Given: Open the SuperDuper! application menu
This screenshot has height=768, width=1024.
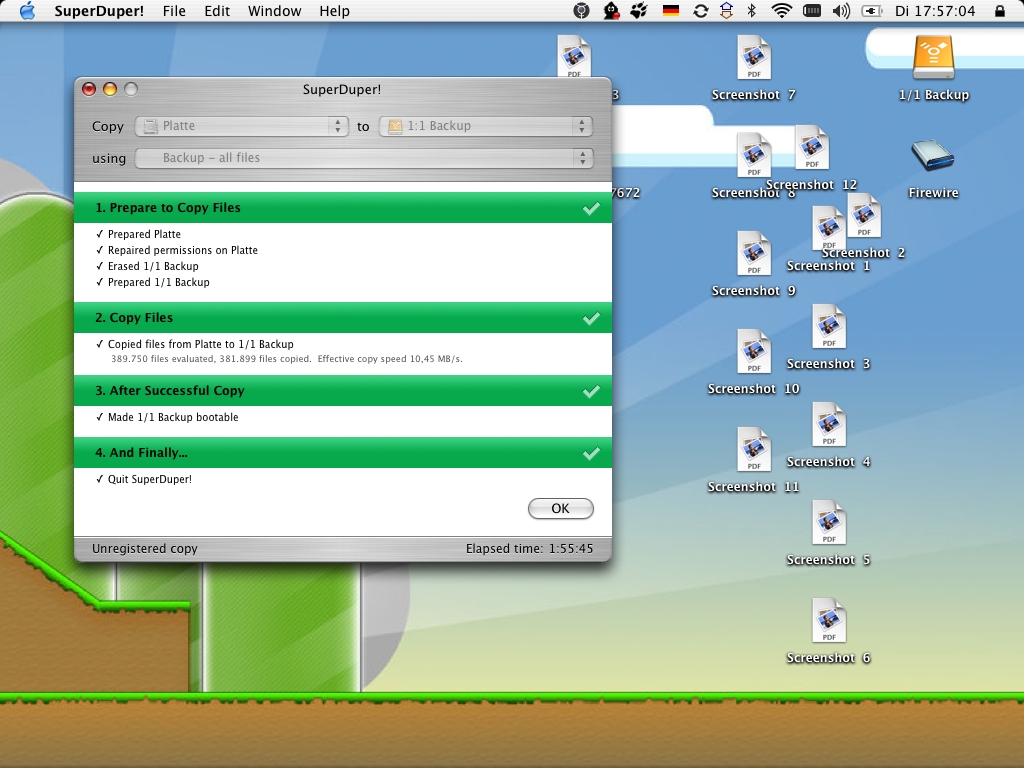Looking at the screenshot, I should pos(99,11).
